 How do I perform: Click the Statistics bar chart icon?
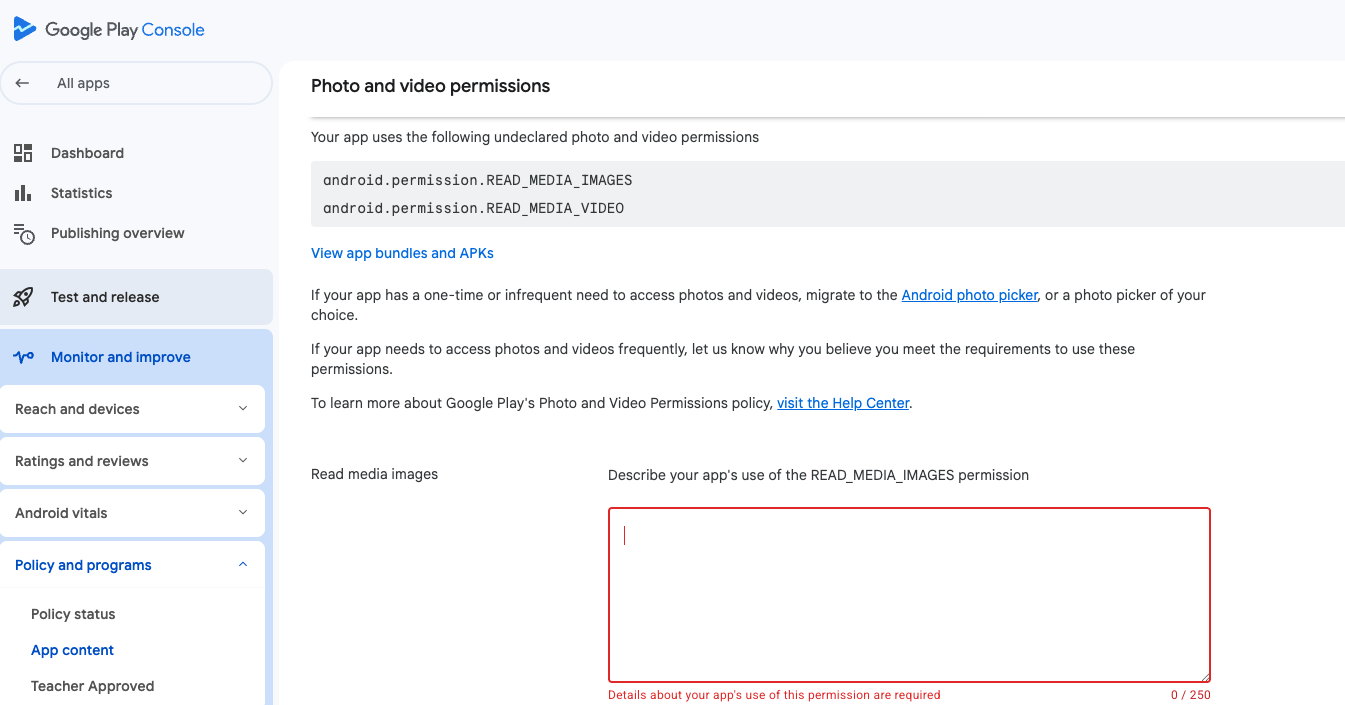[x=23, y=193]
